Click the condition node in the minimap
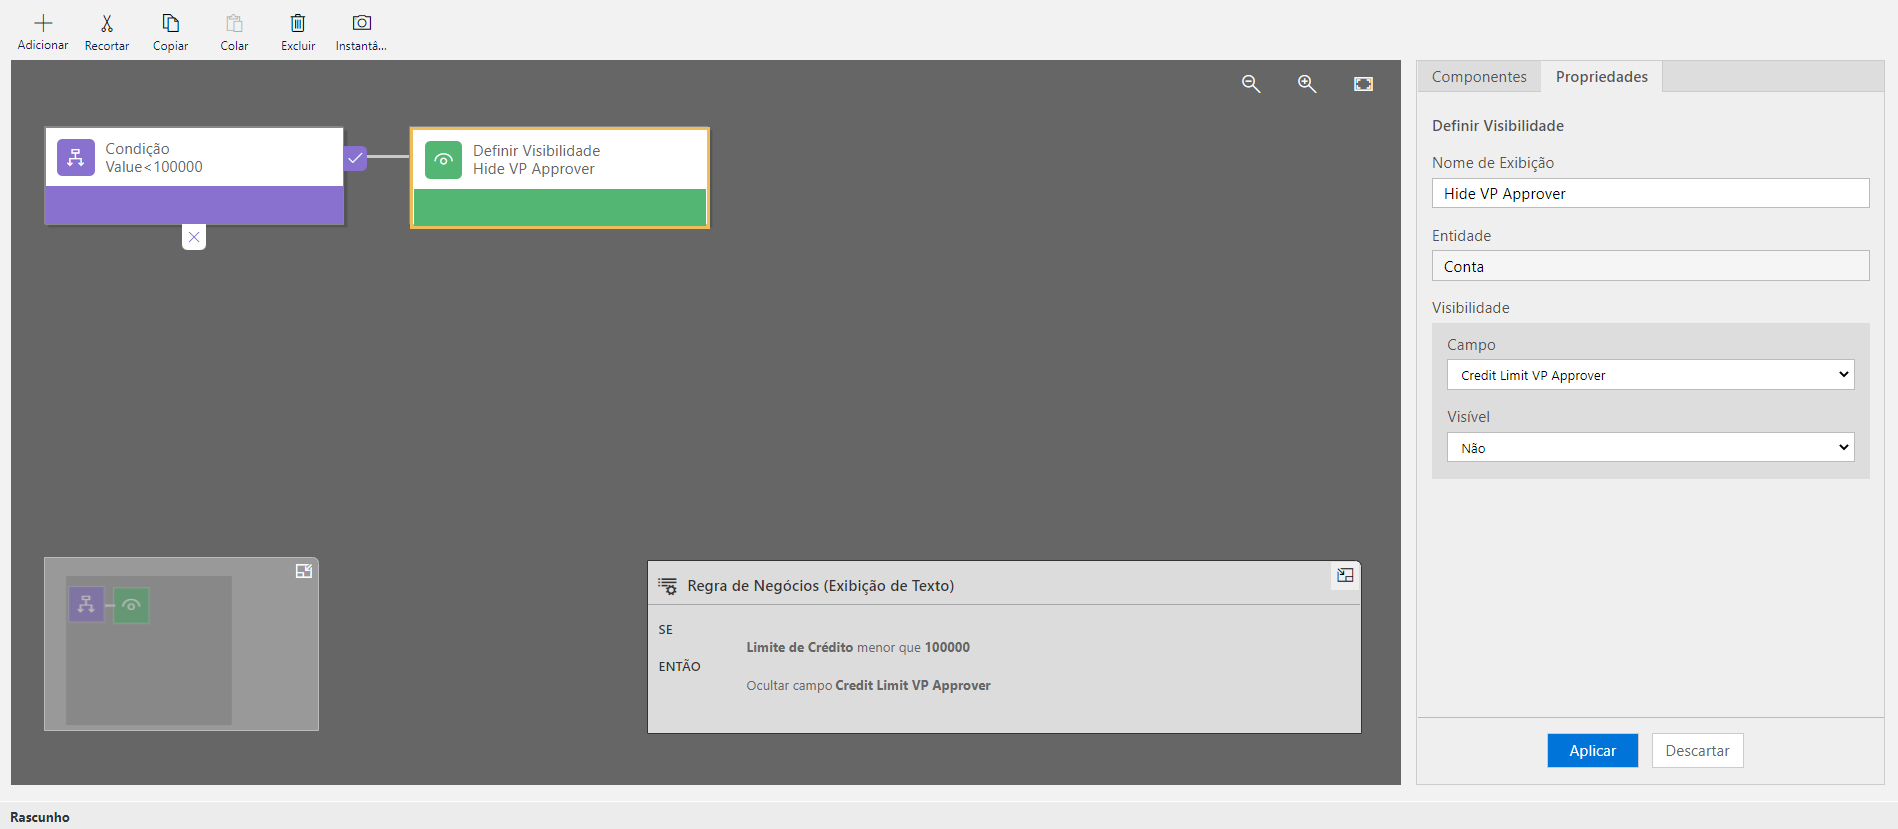 [x=86, y=605]
